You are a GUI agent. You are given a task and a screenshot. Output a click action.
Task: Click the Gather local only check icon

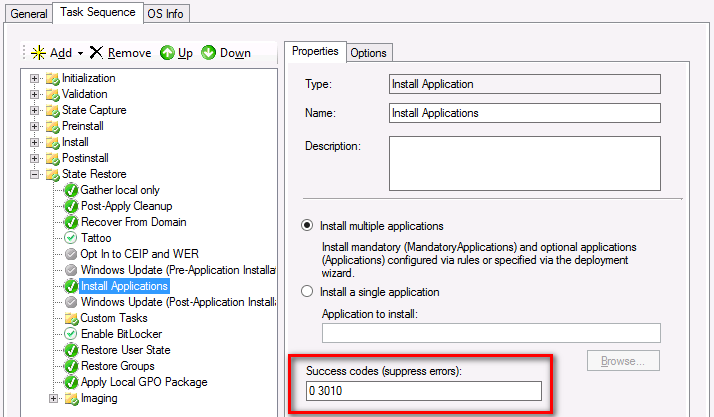click(71, 190)
